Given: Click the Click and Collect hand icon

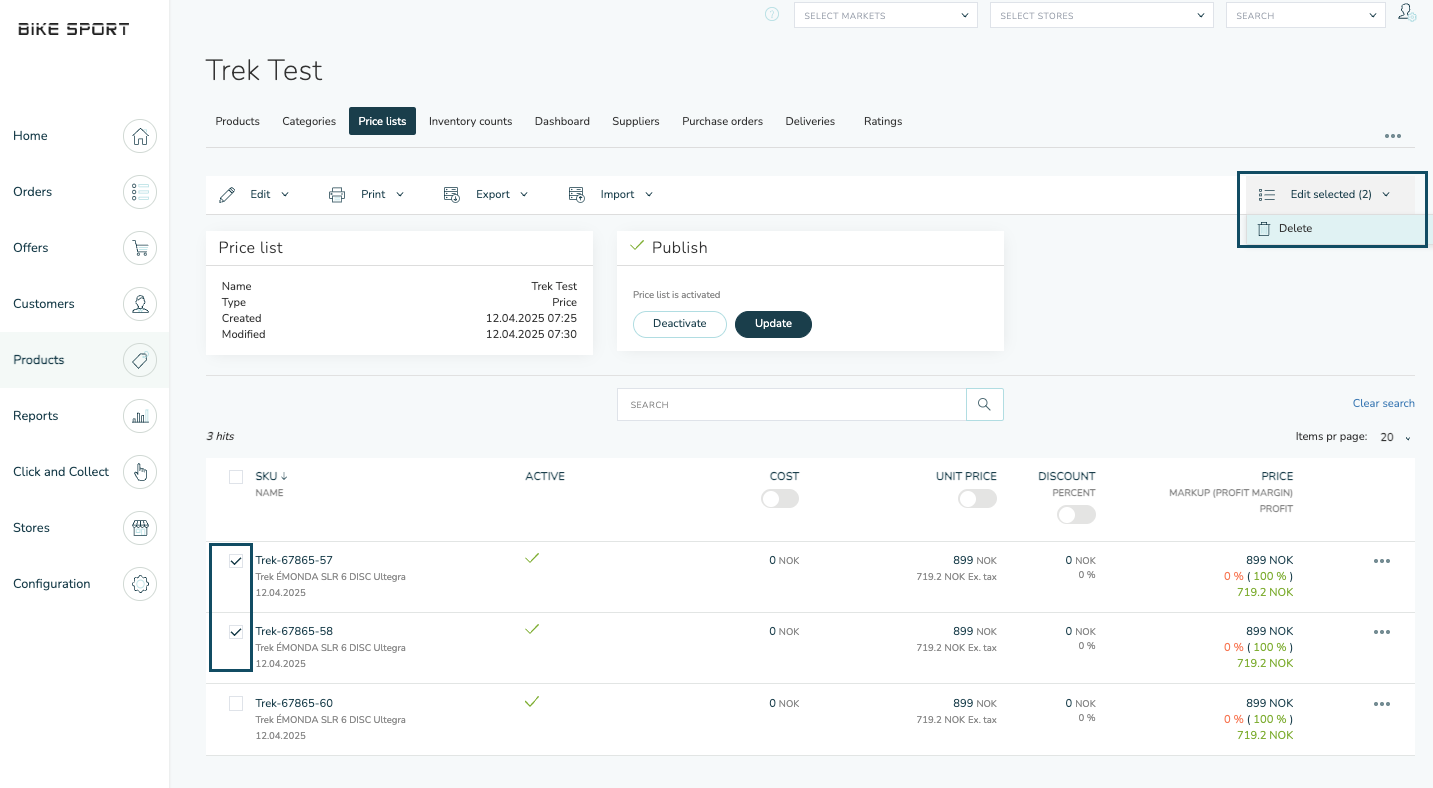Looking at the screenshot, I should (140, 472).
